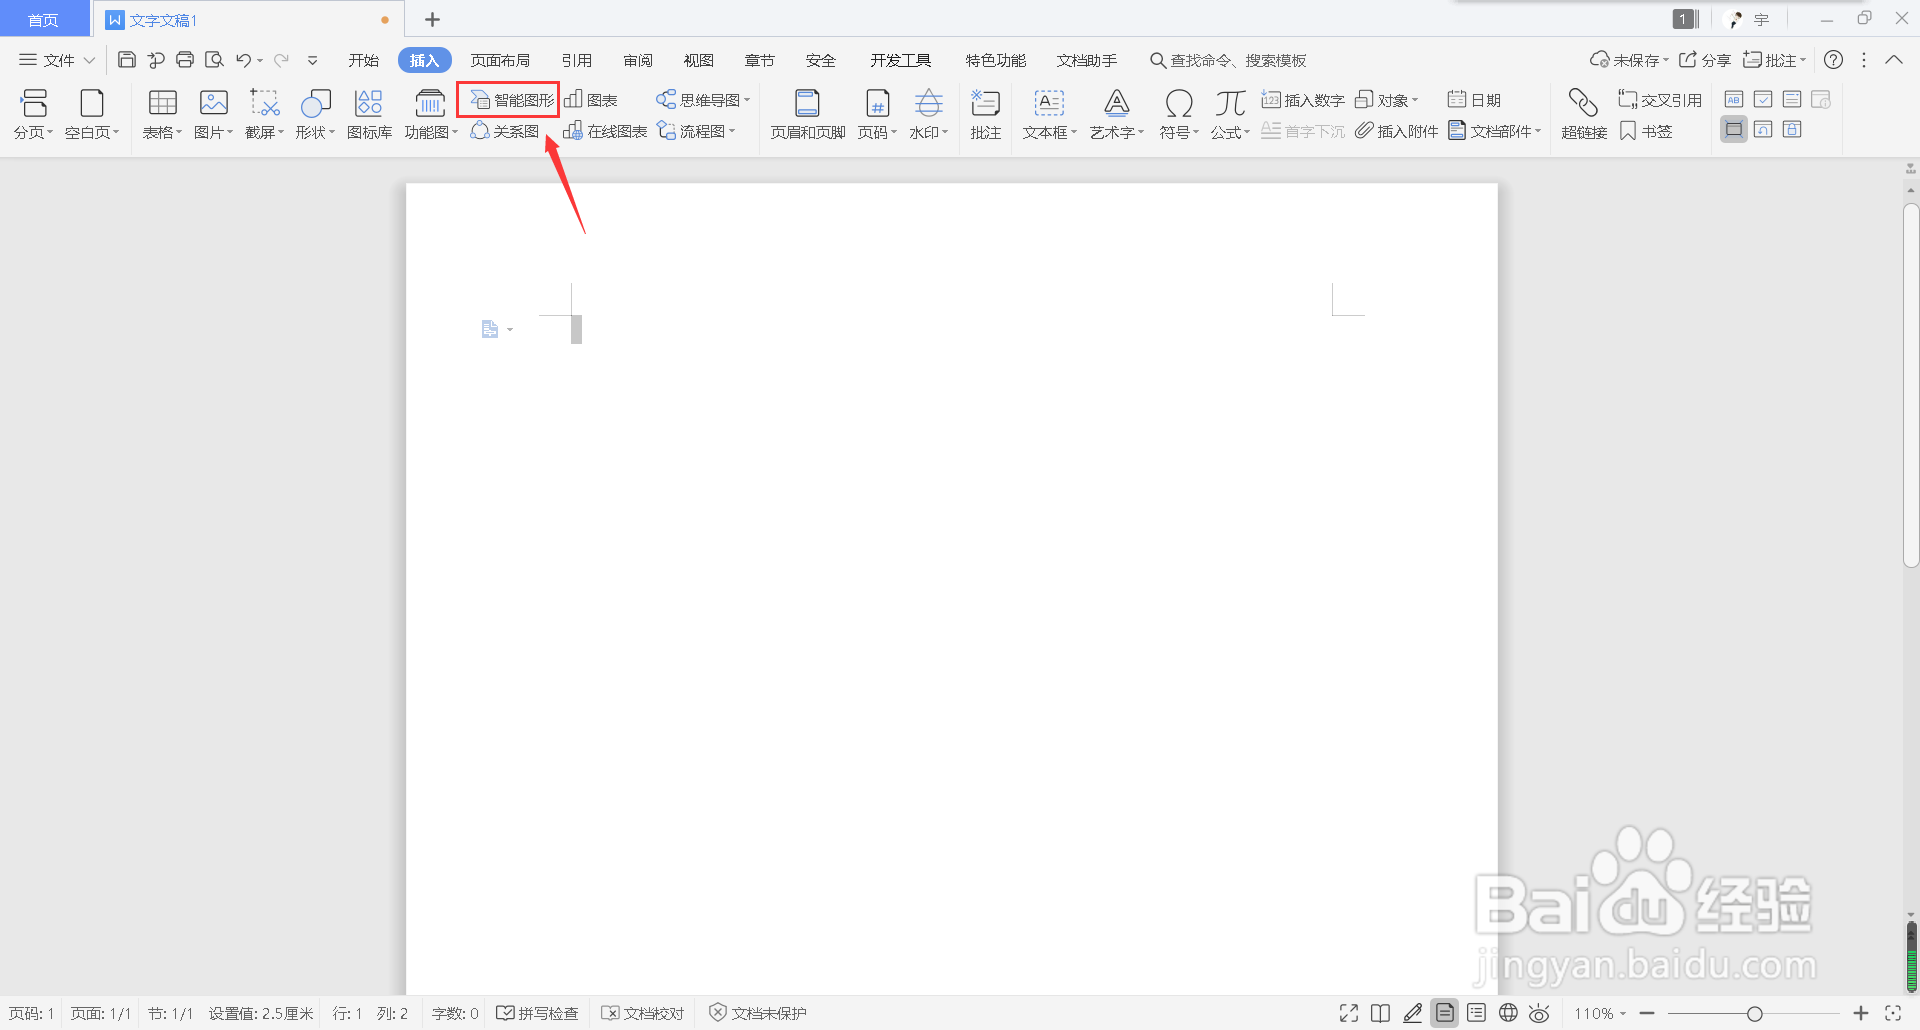Click the paste options icon in document
1920x1030 pixels.
[x=490, y=329]
